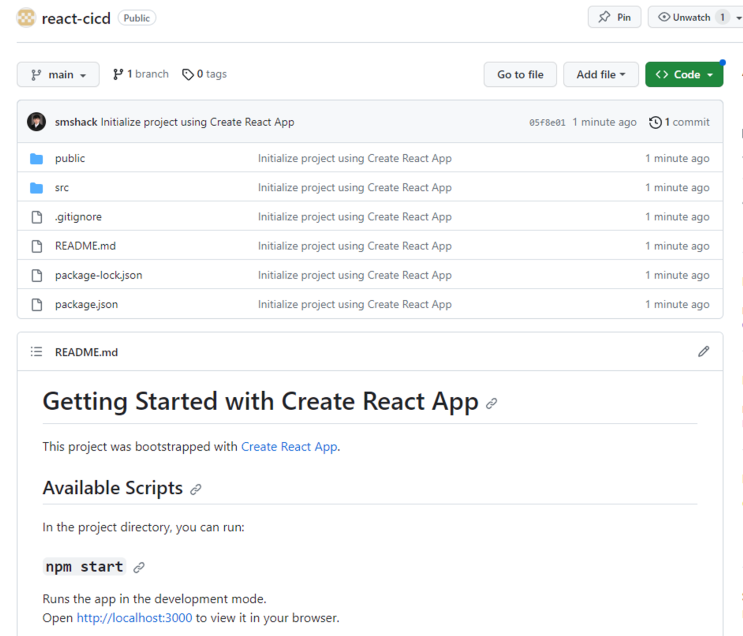
Task: Edit README with the pencil icon
Action: coord(704,351)
